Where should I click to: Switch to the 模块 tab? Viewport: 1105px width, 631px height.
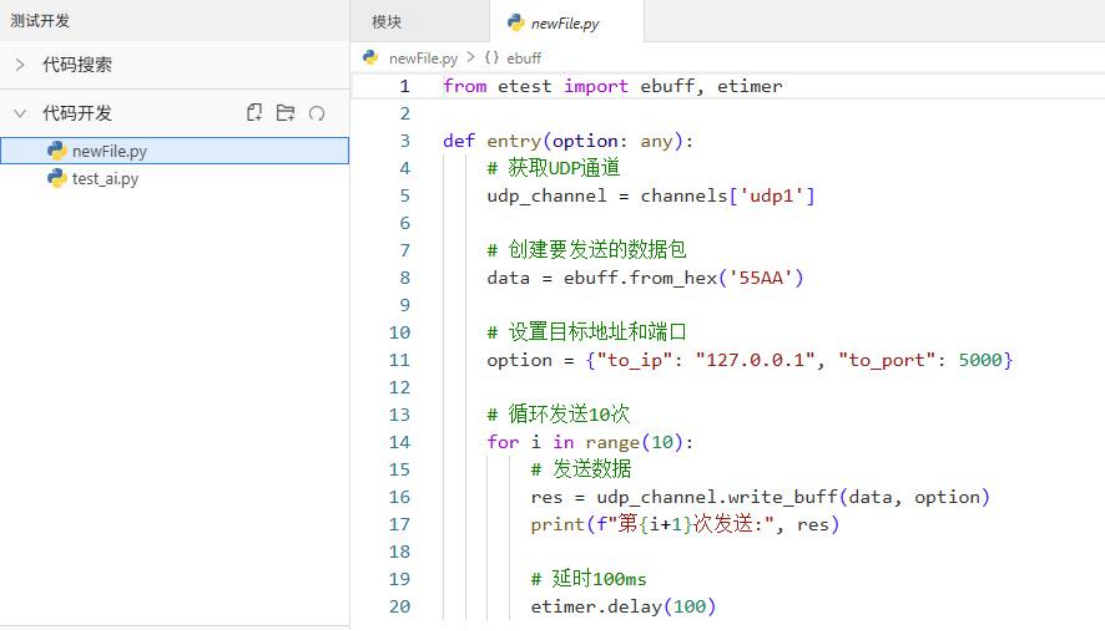click(387, 22)
